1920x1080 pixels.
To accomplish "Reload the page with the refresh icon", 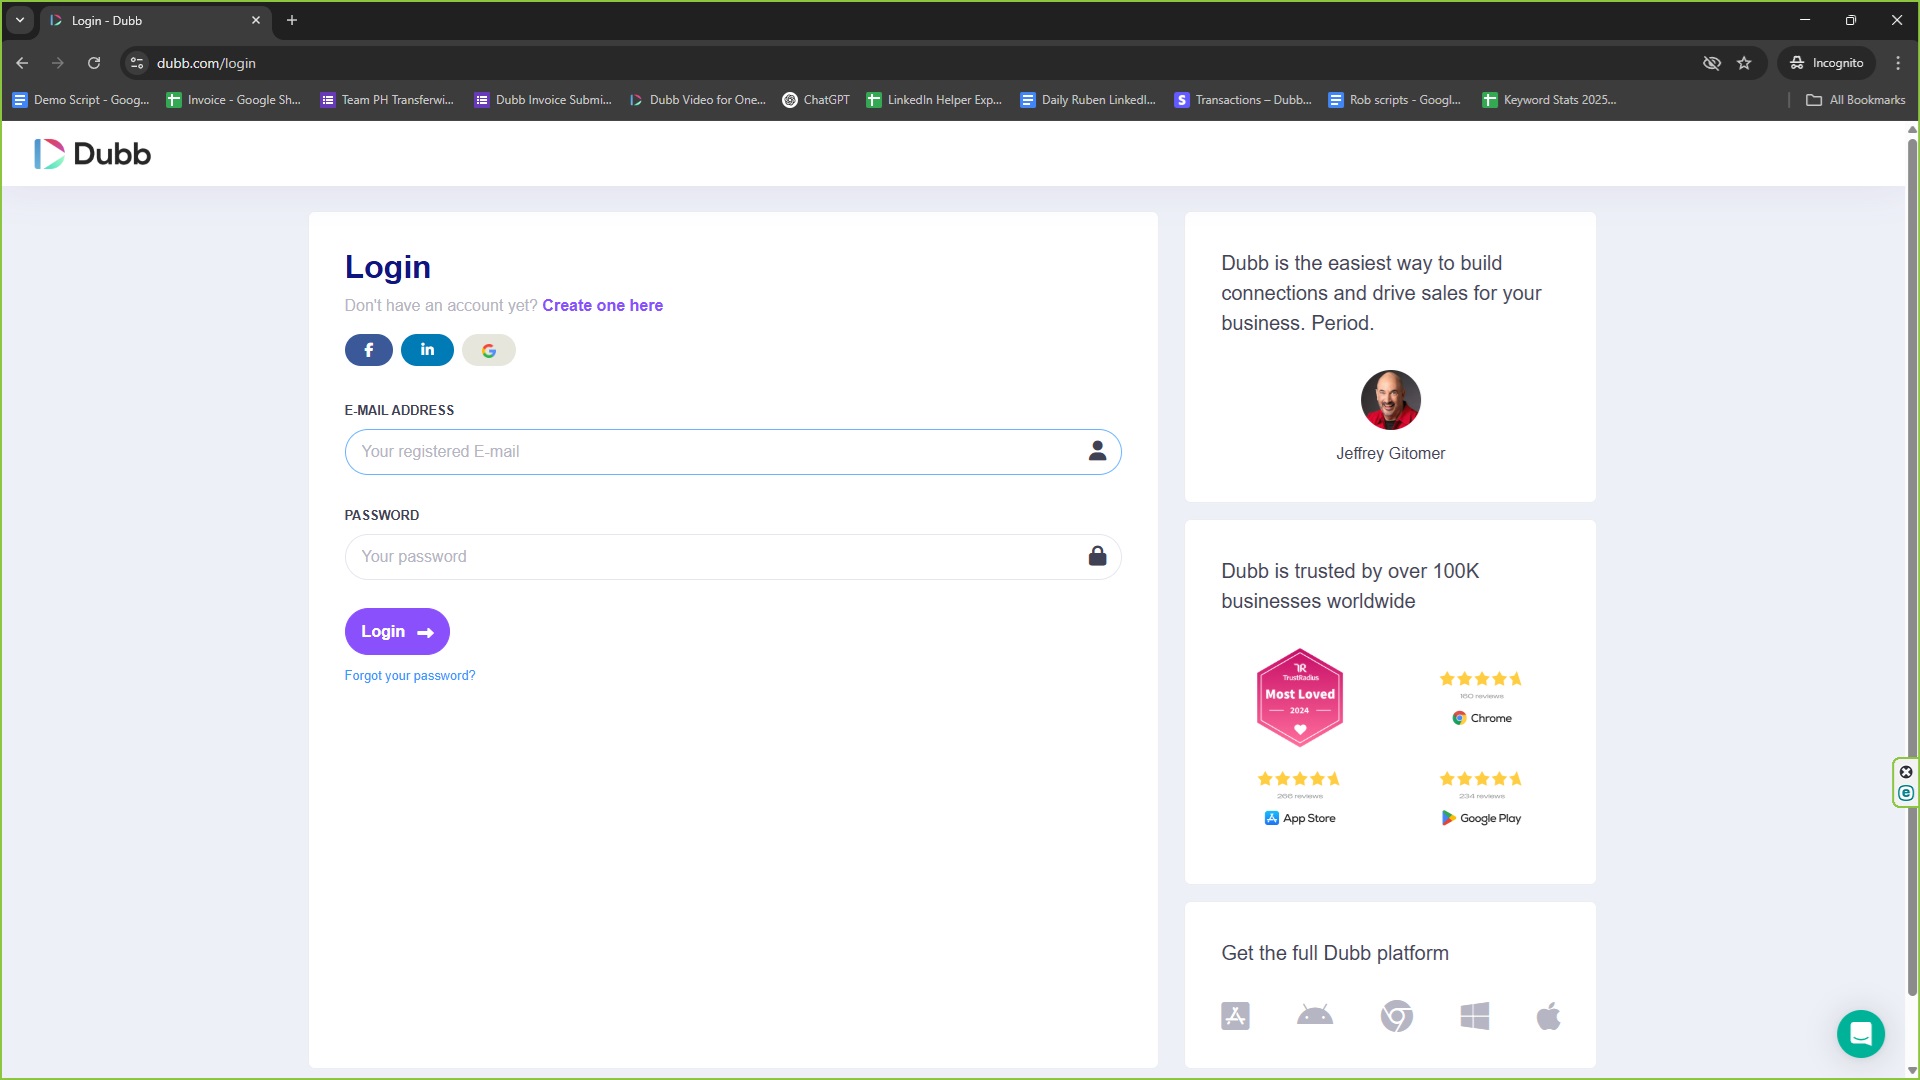I will click(x=94, y=63).
